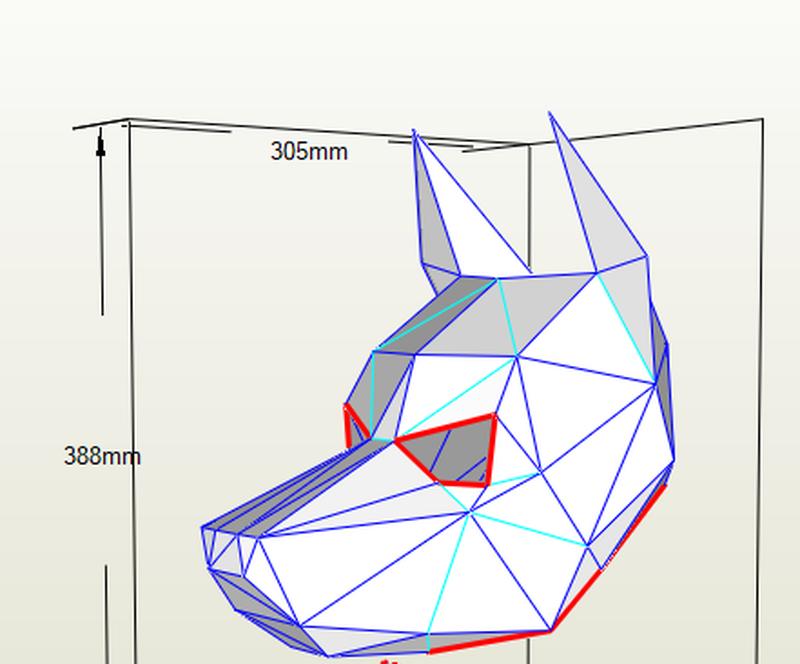Select the red bottom edge of the neck
Viewport: 800px width, 664px height.
click(490, 641)
